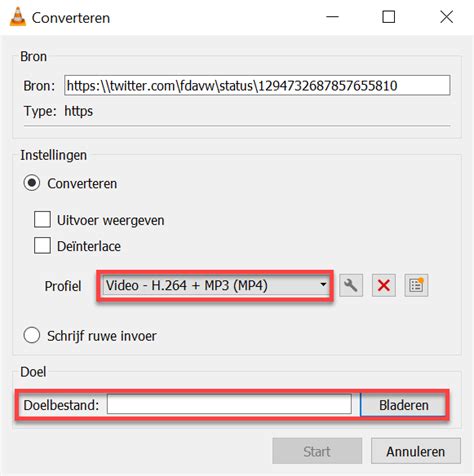474x476 pixels.
Task: Focus the Doelbestand text field
Action: [229, 404]
